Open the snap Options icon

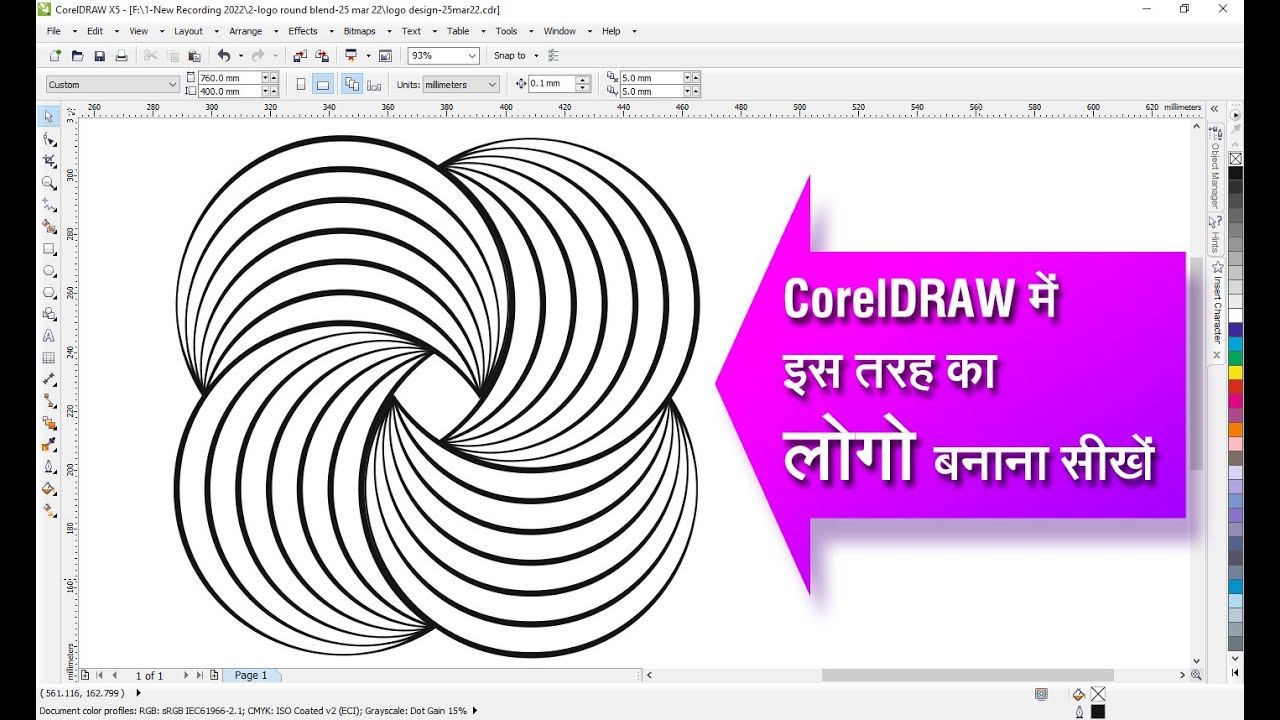[554, 56]
